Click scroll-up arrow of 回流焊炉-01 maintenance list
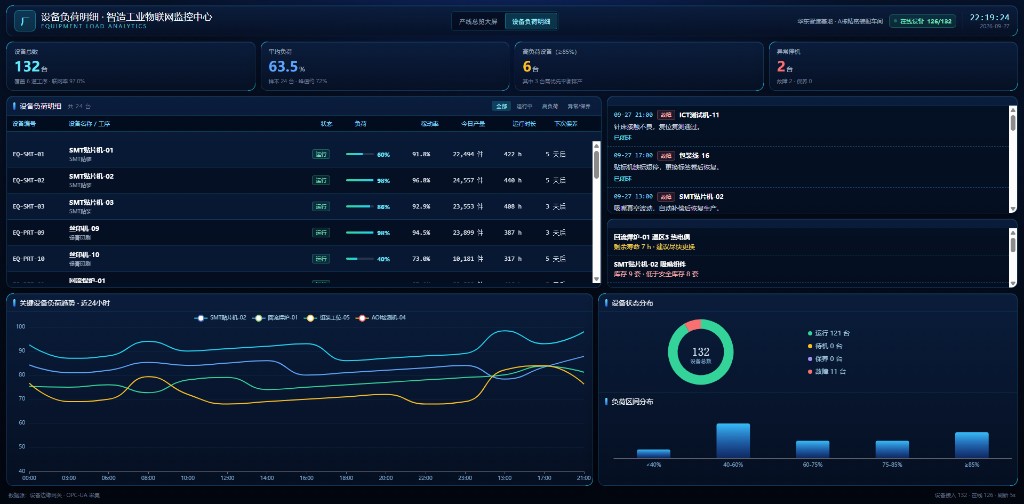Image resolution: width=1024 pixels, height=504 pixels. (x=1013, y=232)
